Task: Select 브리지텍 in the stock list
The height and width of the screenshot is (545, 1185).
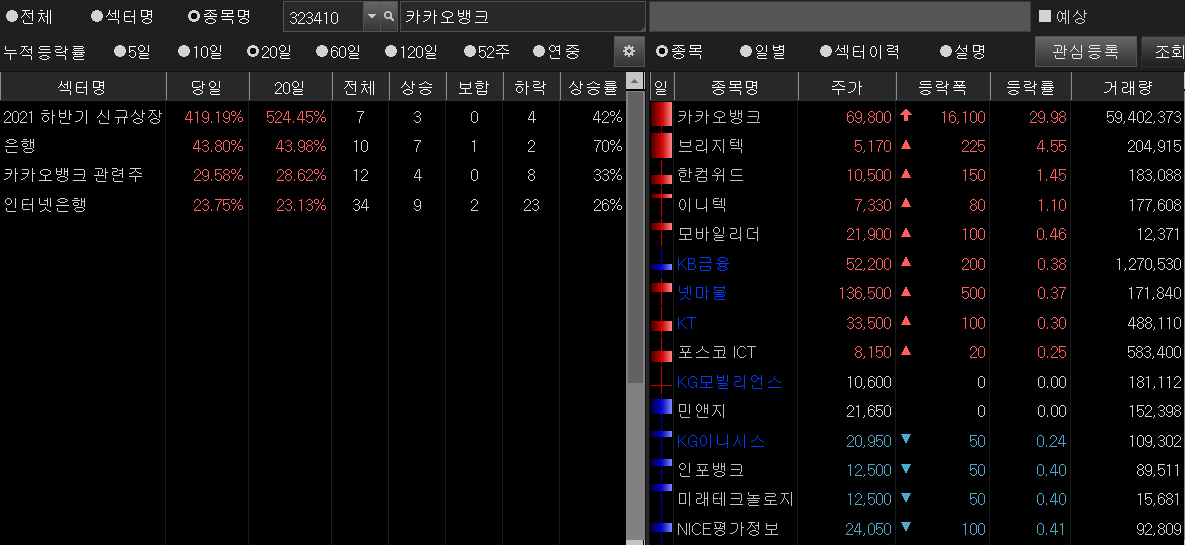Action: (710, 146)
